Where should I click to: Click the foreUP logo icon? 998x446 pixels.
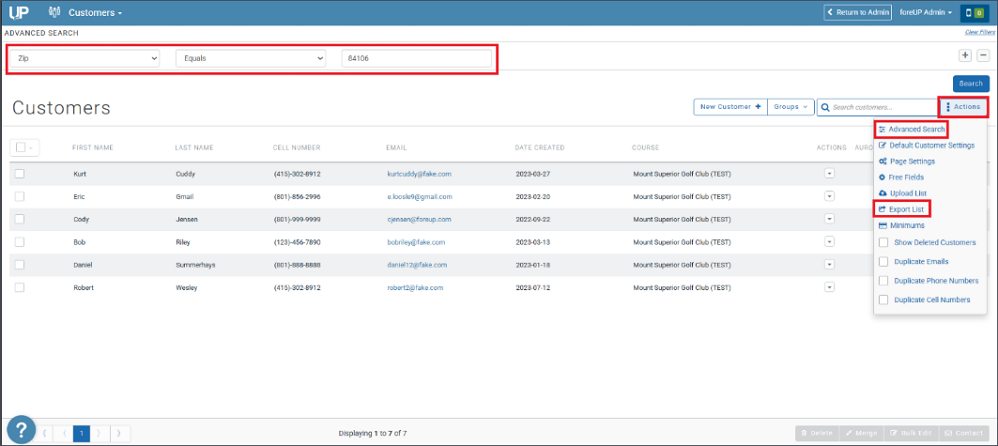tap(18, 12)
